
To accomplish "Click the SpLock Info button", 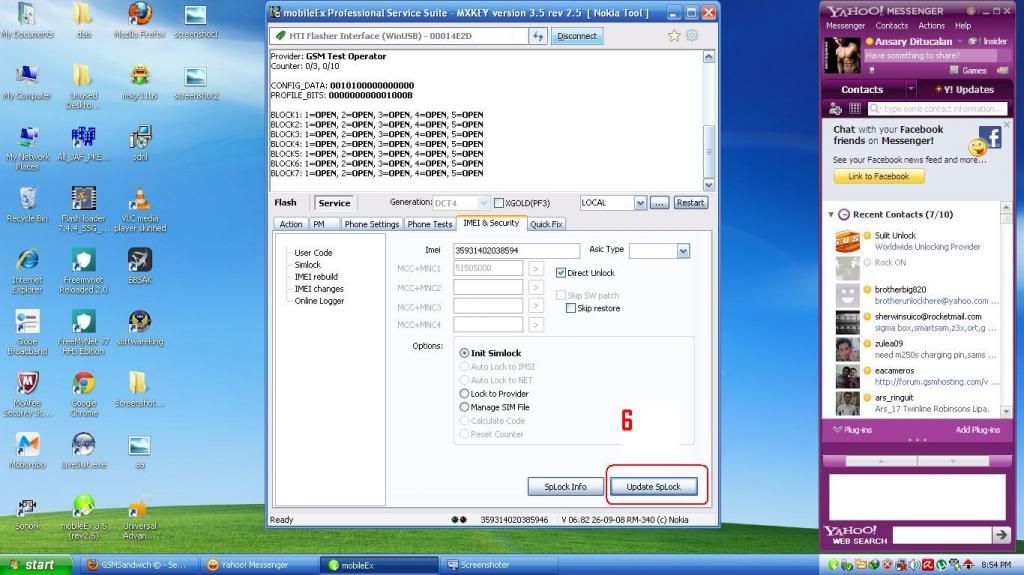I will (x=566, y=487).
